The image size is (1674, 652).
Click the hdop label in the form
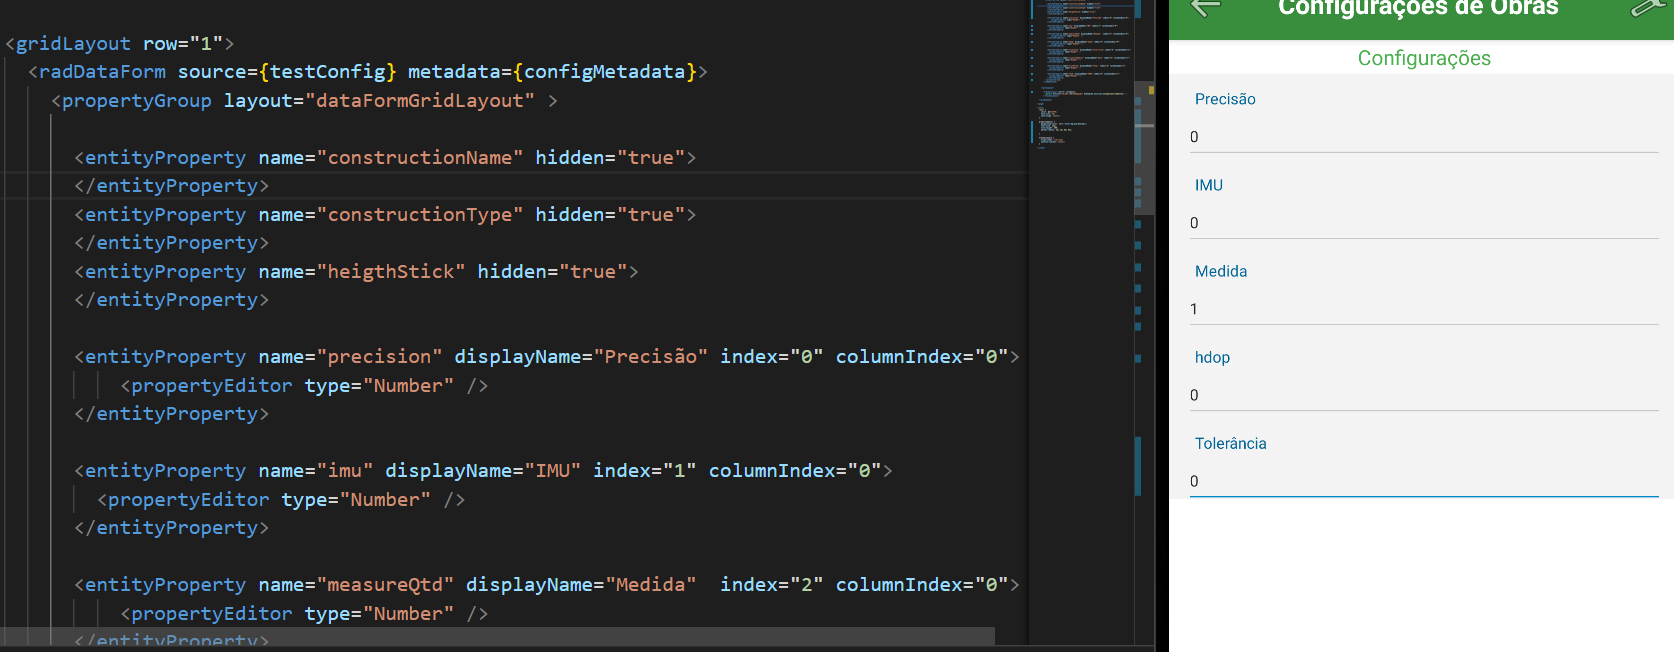tap(1212, 357)
